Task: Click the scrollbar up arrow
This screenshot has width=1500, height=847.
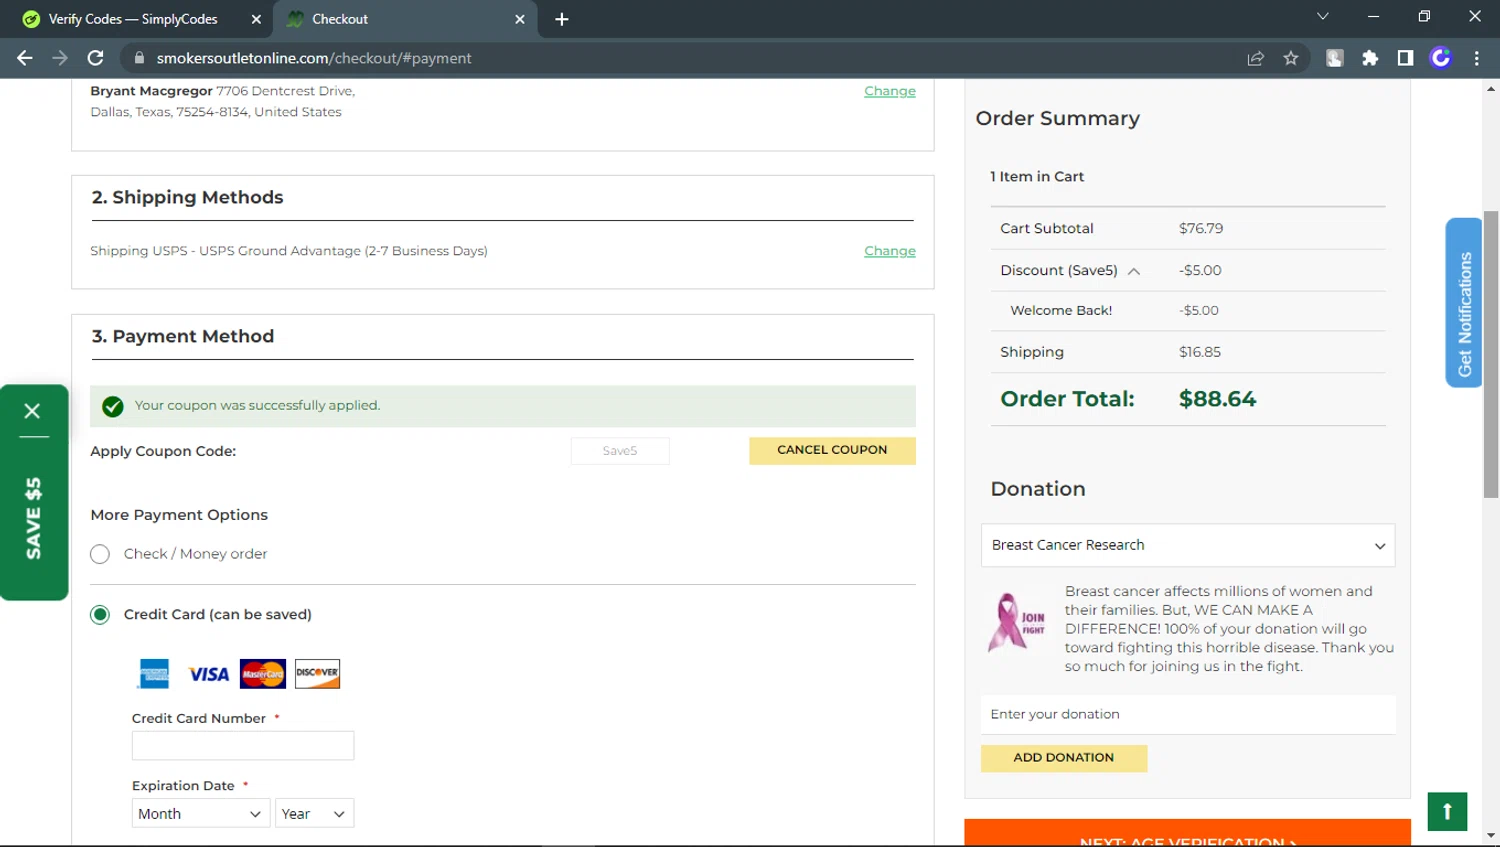Action: pos(1491,89)
